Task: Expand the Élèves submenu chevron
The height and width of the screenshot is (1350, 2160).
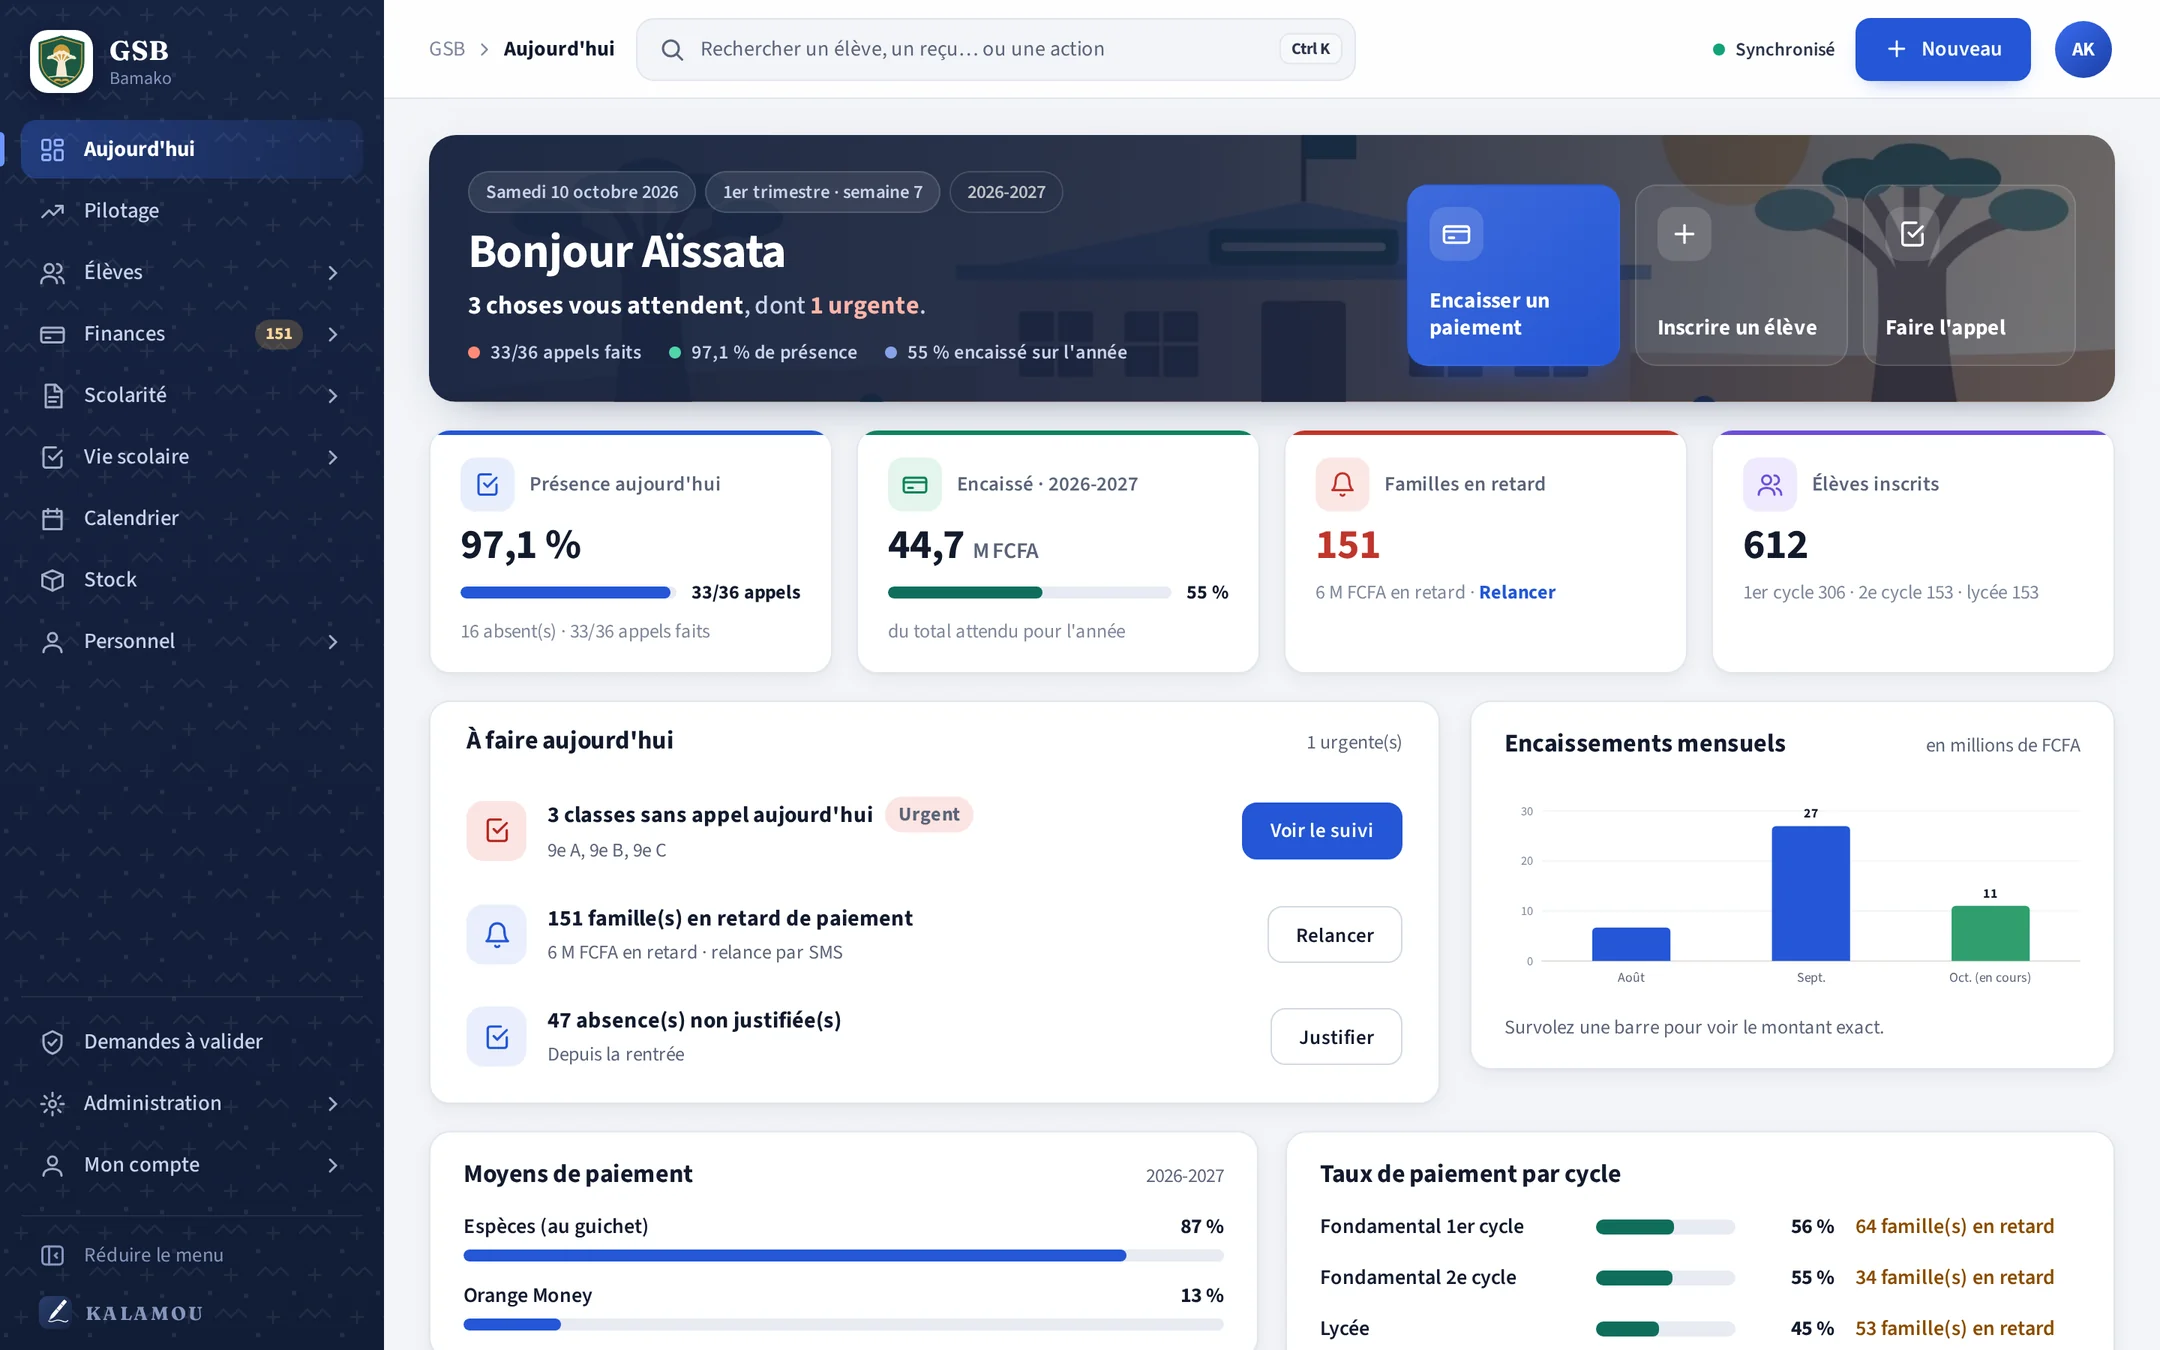Action: click(x=333, y=273)
